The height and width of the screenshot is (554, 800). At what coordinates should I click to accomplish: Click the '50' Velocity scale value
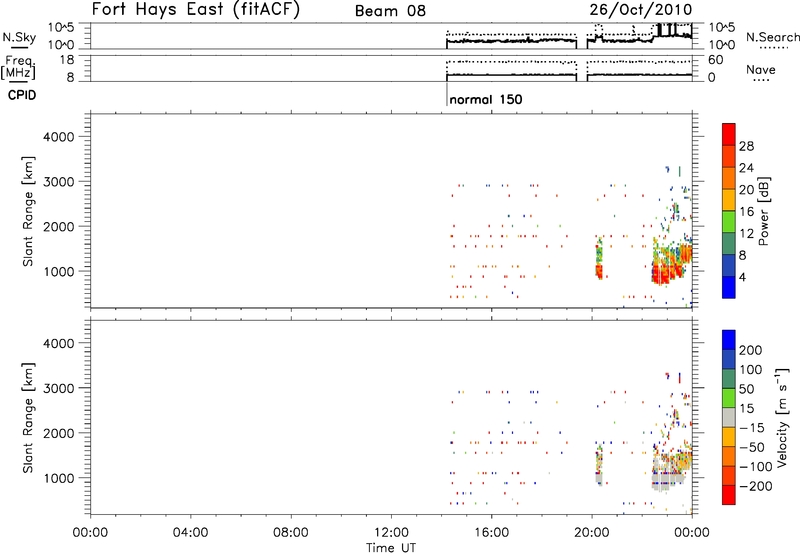pyautogui.click(x=746, y=389)
